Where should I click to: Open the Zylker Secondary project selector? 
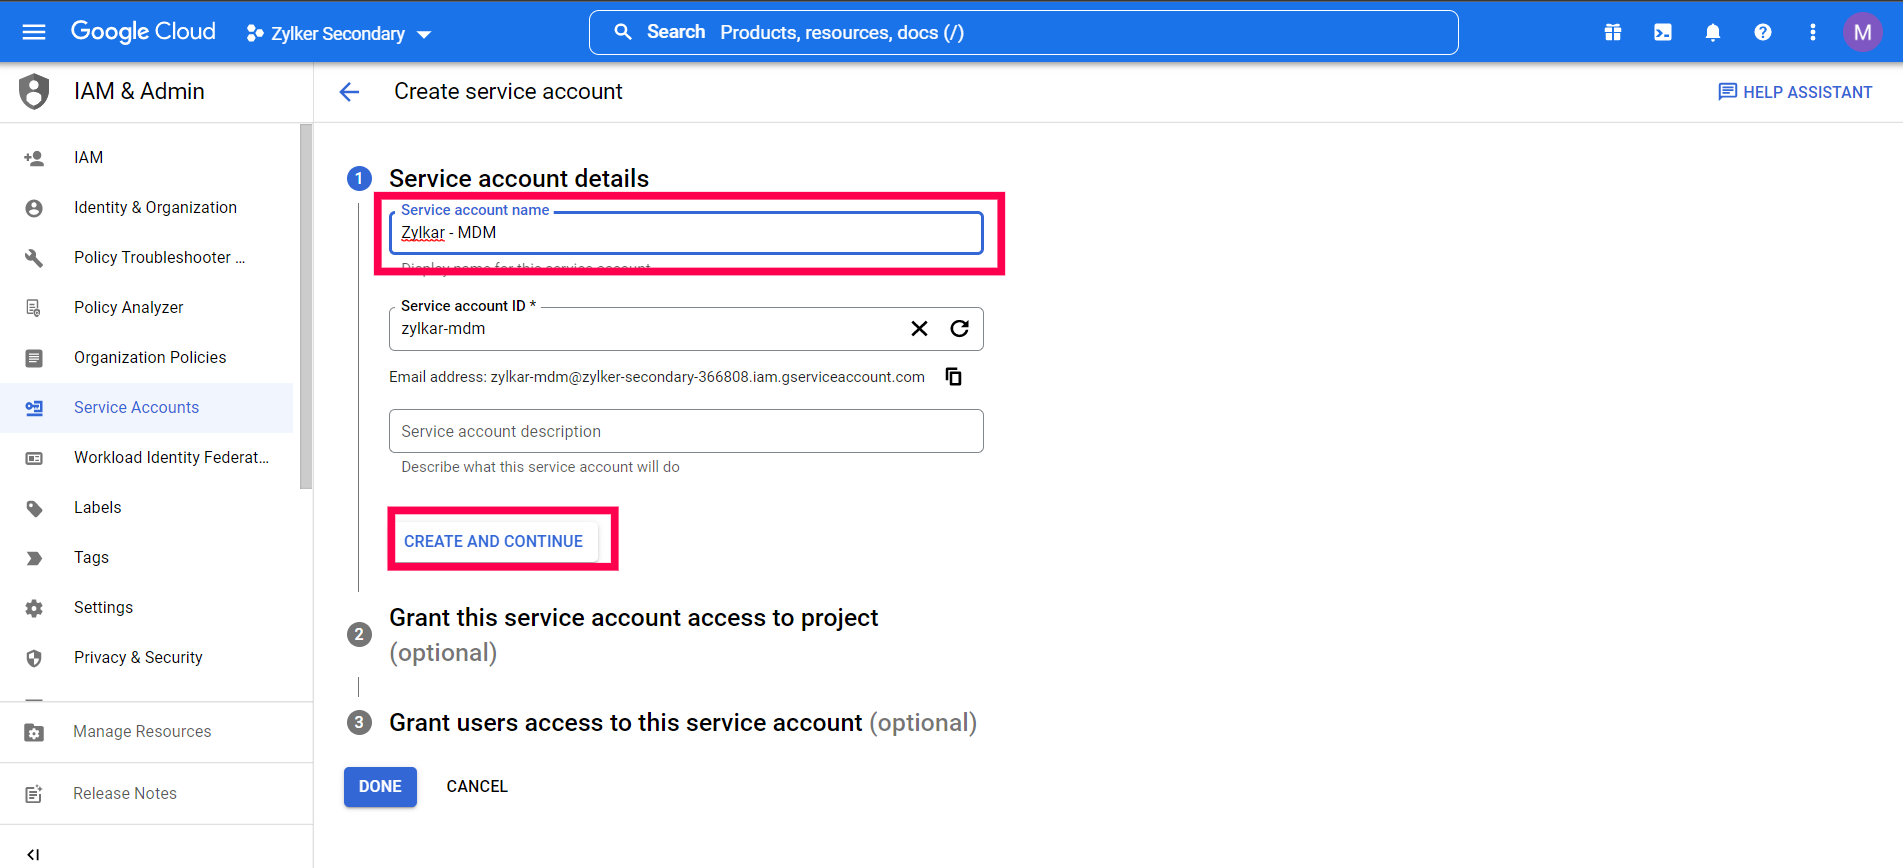click(339, 34)
